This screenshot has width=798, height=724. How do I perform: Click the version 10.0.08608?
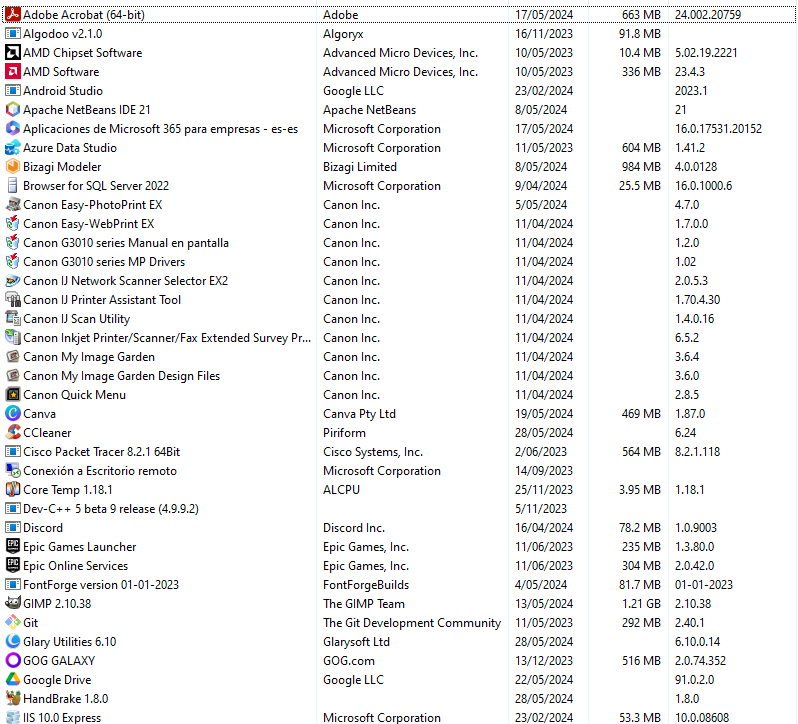point(702,717)
